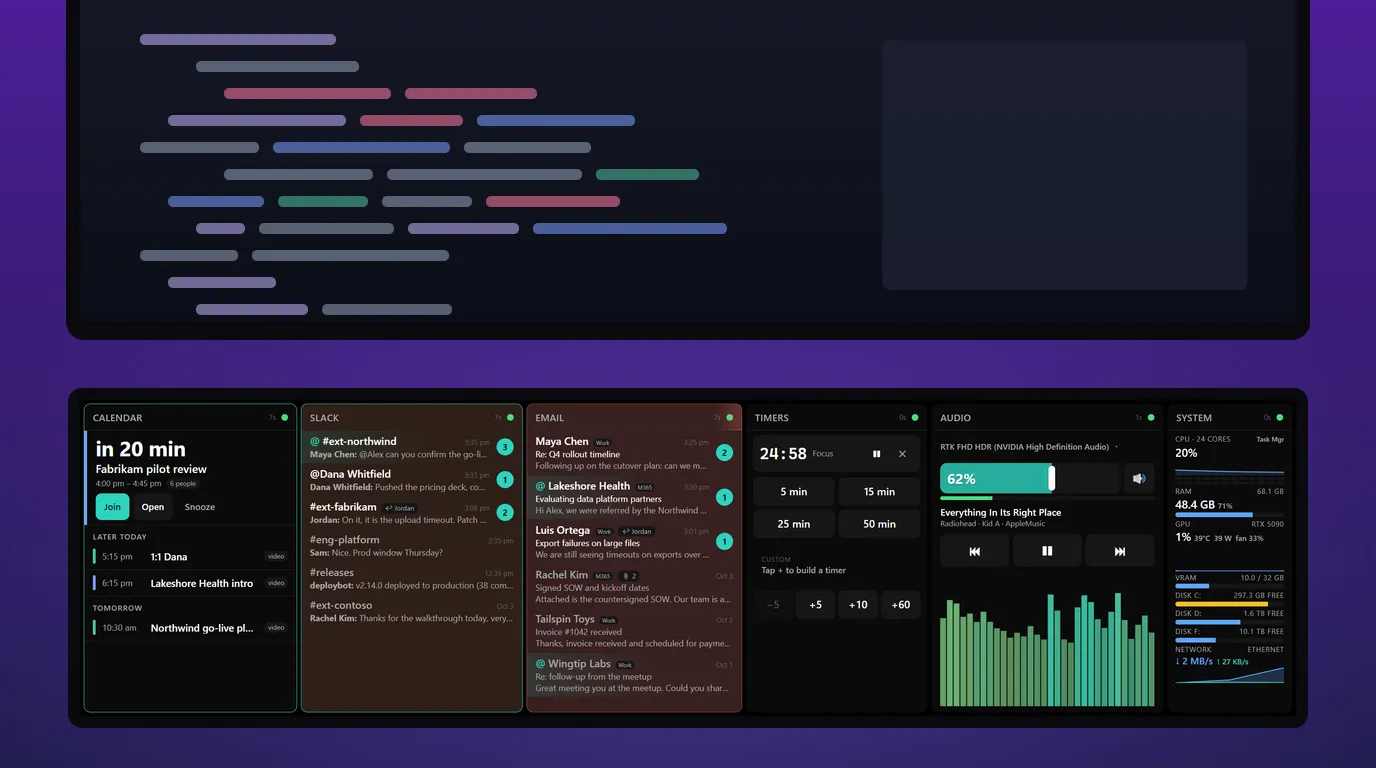Start a 50 min timer
Image resolution: width=1376 pixels, height=768 pixels.
pos(879,524)
